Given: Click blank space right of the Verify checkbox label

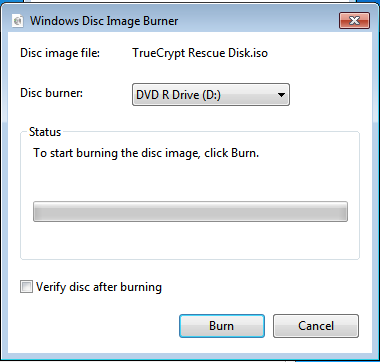Looking at the screenshot, I should coord(260,287).
